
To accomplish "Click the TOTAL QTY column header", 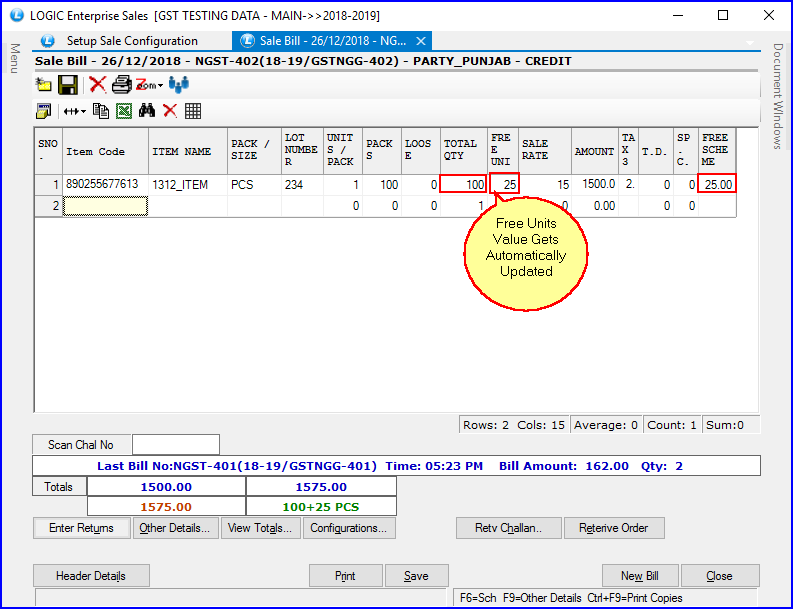I will tap(463, 151).
